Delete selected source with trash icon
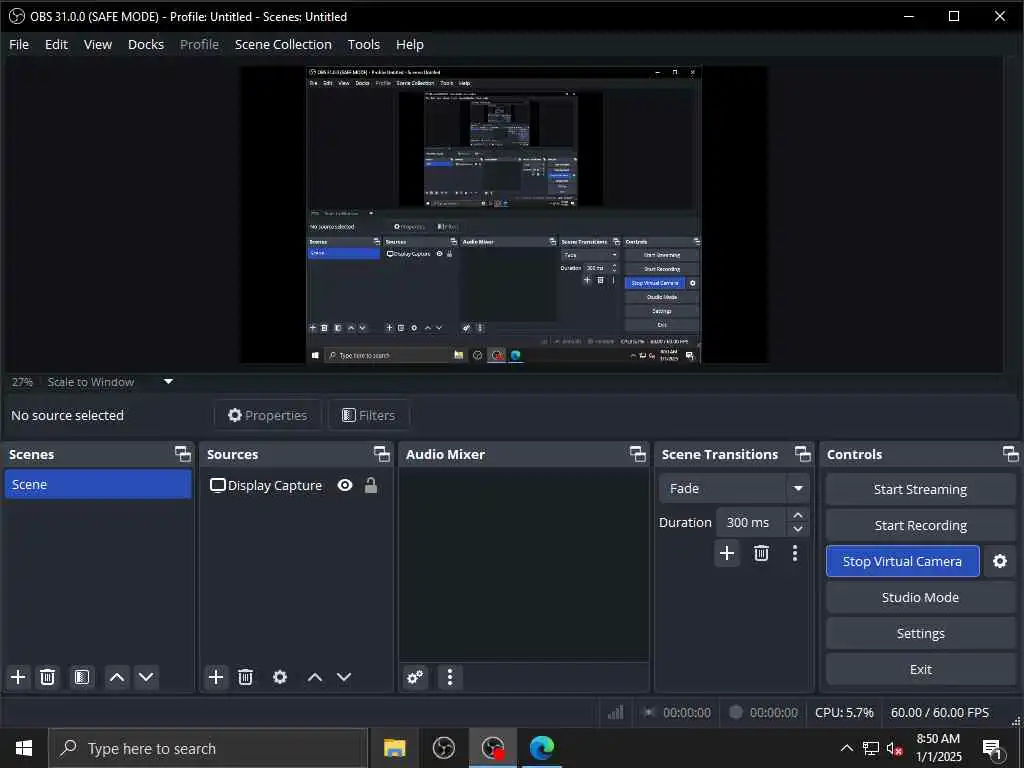Screen dimensions: 1024x768 (x=246, y=677)
